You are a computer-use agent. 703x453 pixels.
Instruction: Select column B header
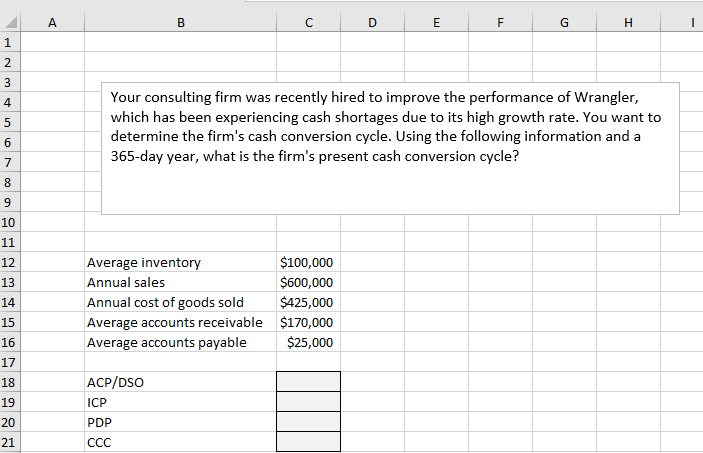[180, 22]
